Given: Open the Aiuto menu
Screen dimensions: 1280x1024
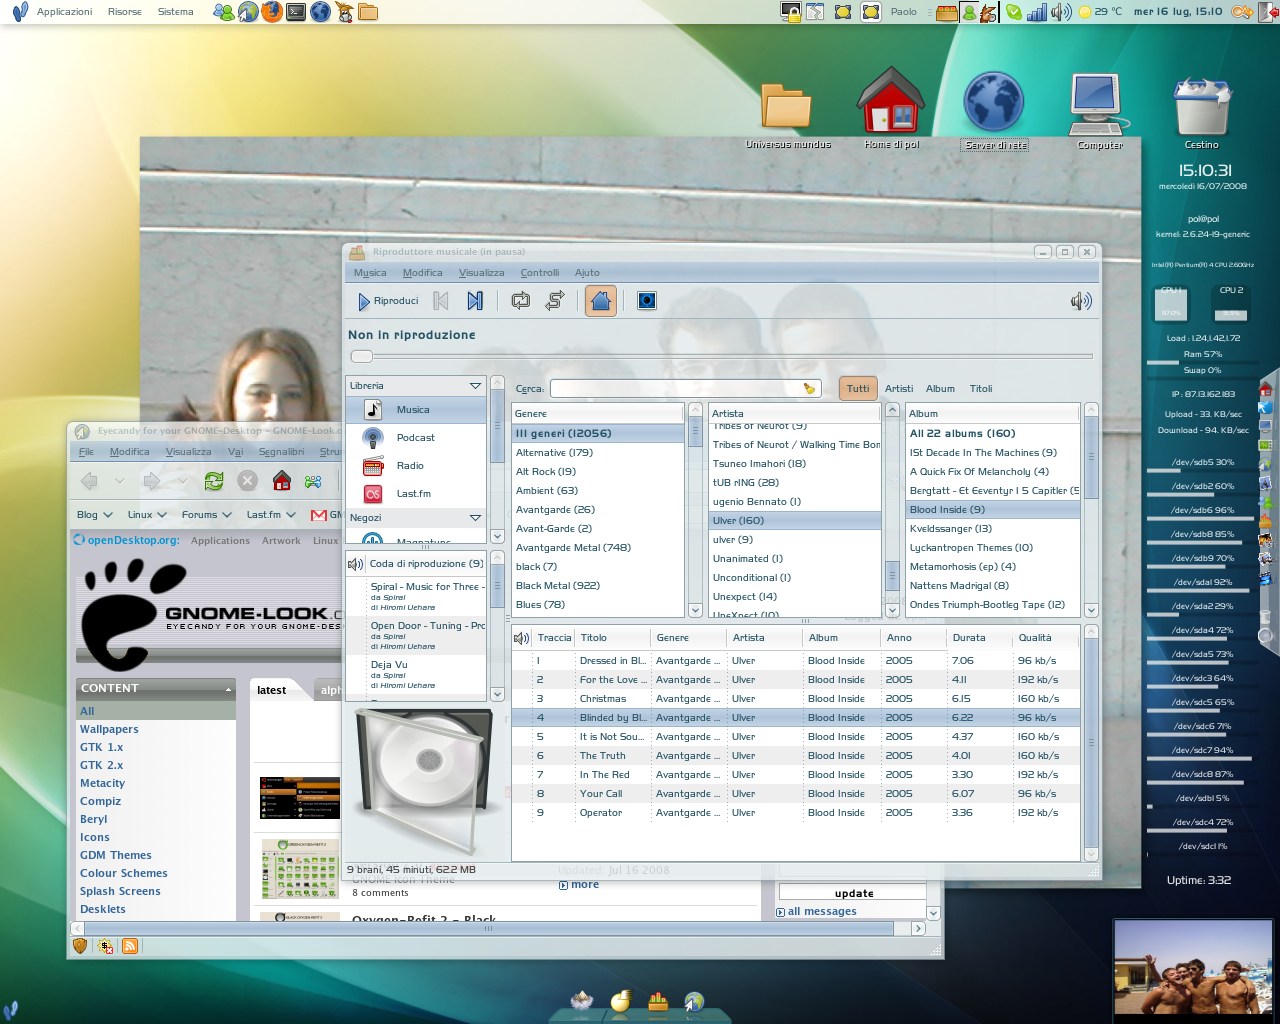Looking at the screenshot, I should (587, 272).
